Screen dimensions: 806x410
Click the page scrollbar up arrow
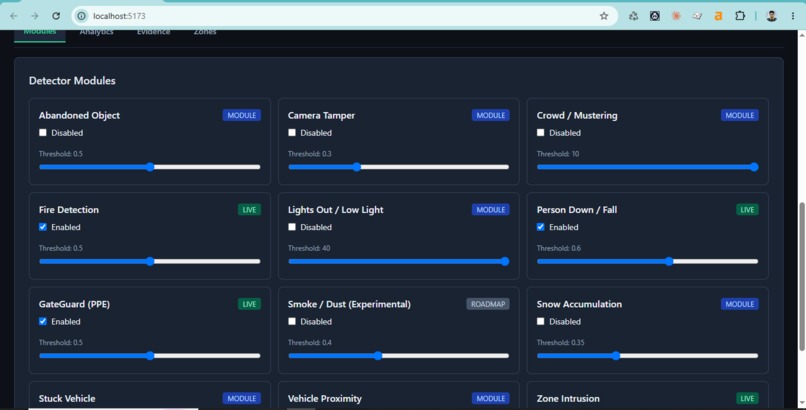(x=801, y=35)
